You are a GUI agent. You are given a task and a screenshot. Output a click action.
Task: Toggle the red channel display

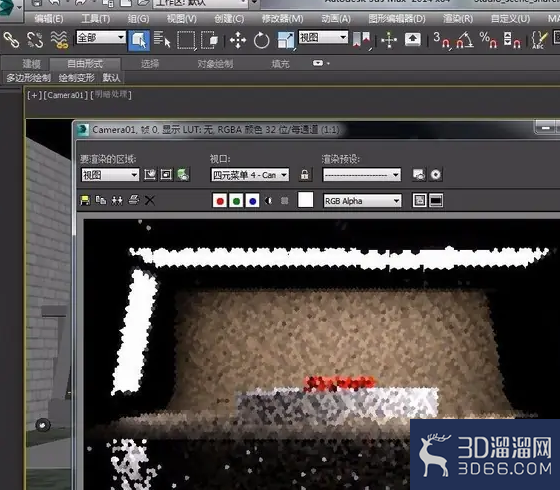220,201
